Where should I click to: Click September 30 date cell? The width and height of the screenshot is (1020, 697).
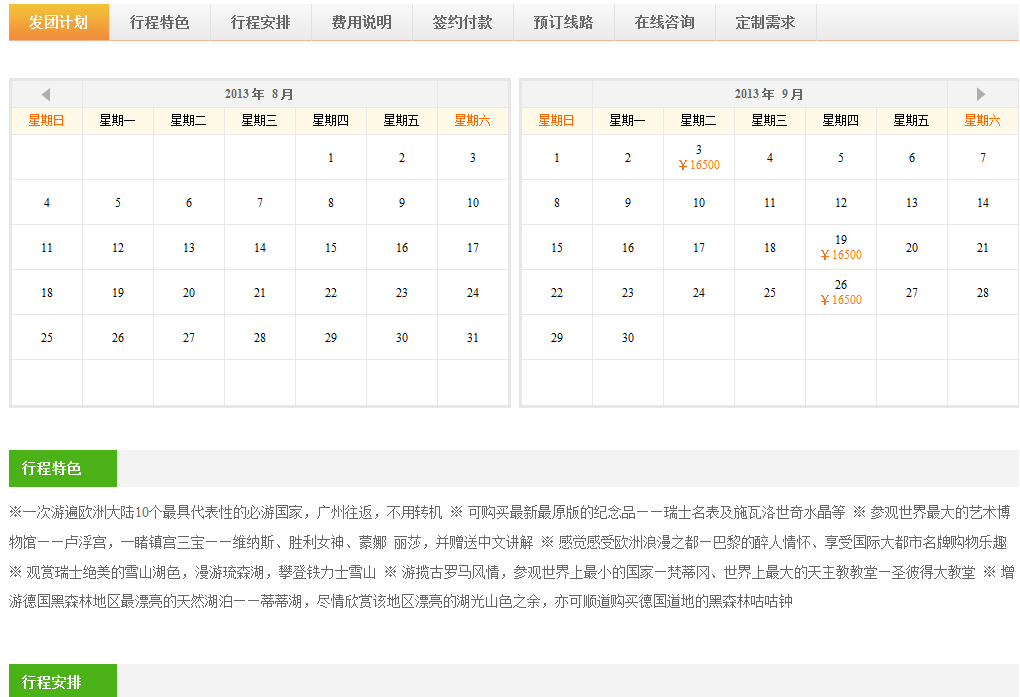click(x=628, y=338)
